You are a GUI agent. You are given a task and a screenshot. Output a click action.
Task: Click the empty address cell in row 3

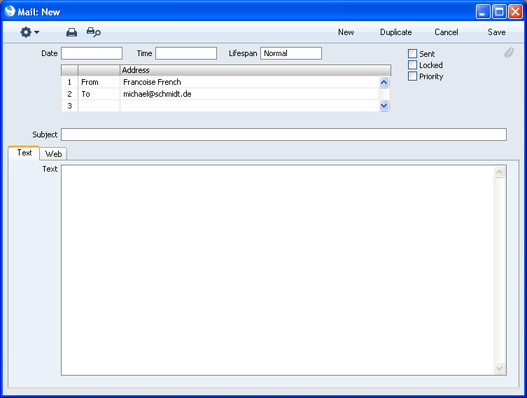(249, 106)
